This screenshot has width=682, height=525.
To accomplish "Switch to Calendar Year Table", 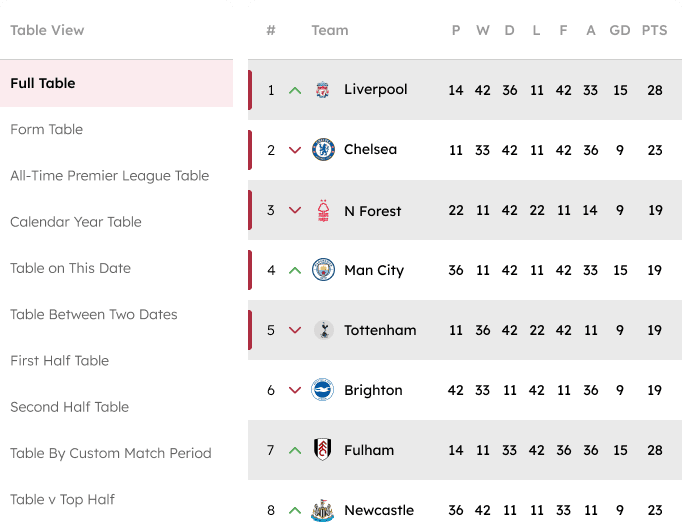I will 76,222.
